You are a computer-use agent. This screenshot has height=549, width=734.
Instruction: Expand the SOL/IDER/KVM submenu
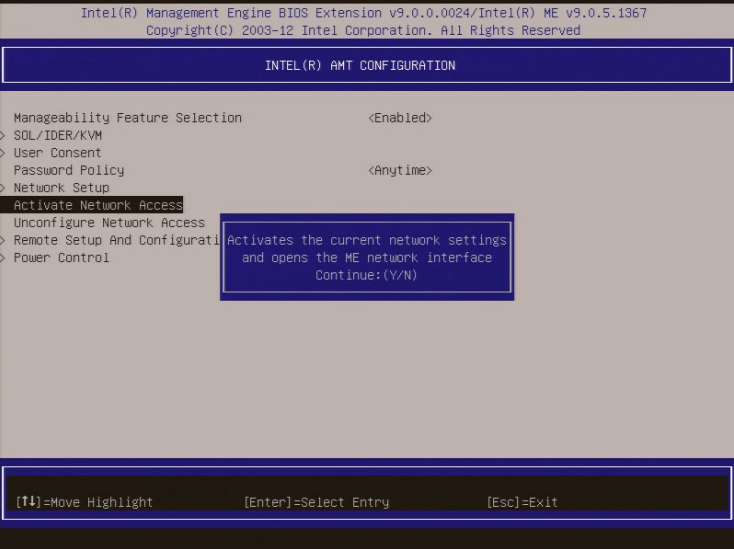58,136
